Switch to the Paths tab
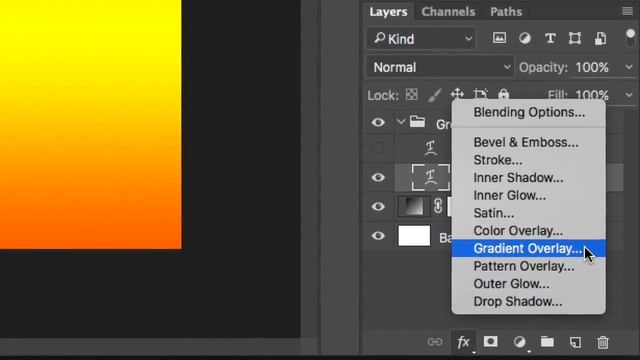The image size is (640, 360). click(x=506, y=11)
